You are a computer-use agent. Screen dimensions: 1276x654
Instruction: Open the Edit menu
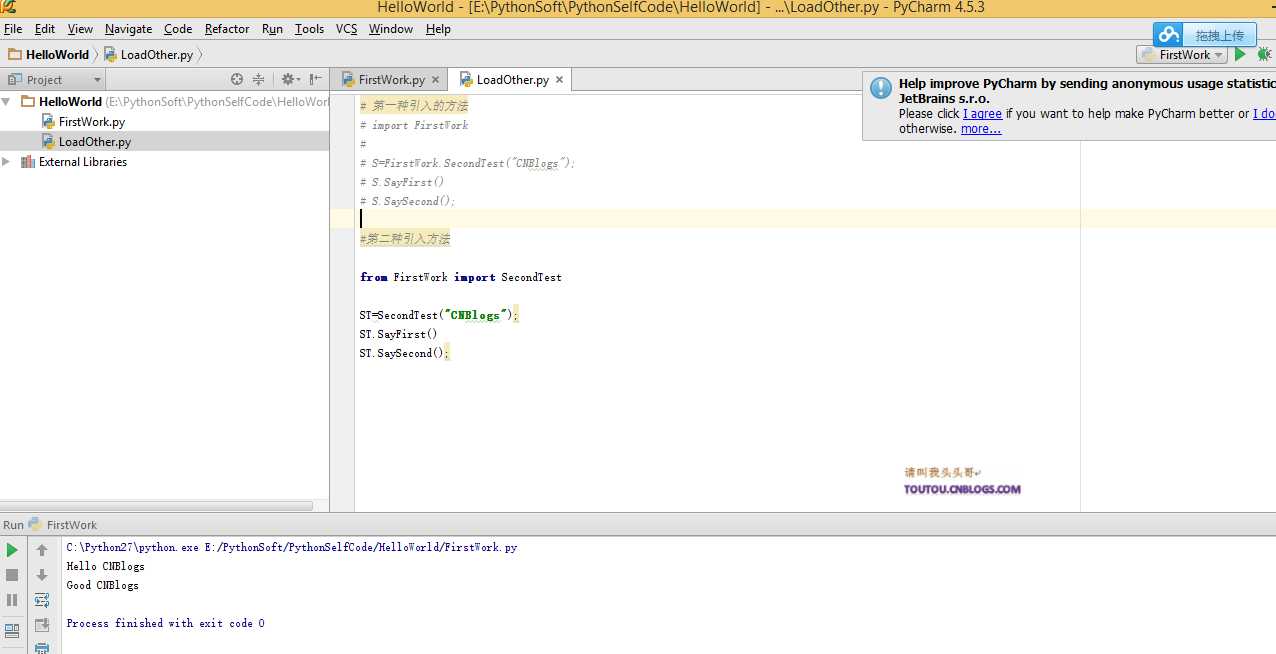click(x=45, y=29)
